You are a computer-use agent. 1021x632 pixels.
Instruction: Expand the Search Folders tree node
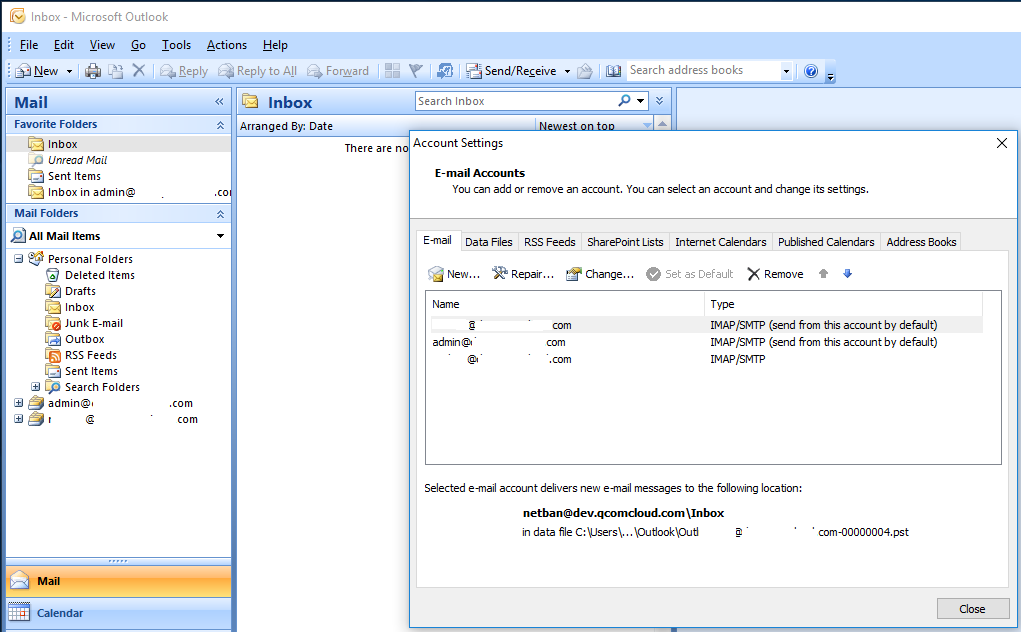pos(36,387)
